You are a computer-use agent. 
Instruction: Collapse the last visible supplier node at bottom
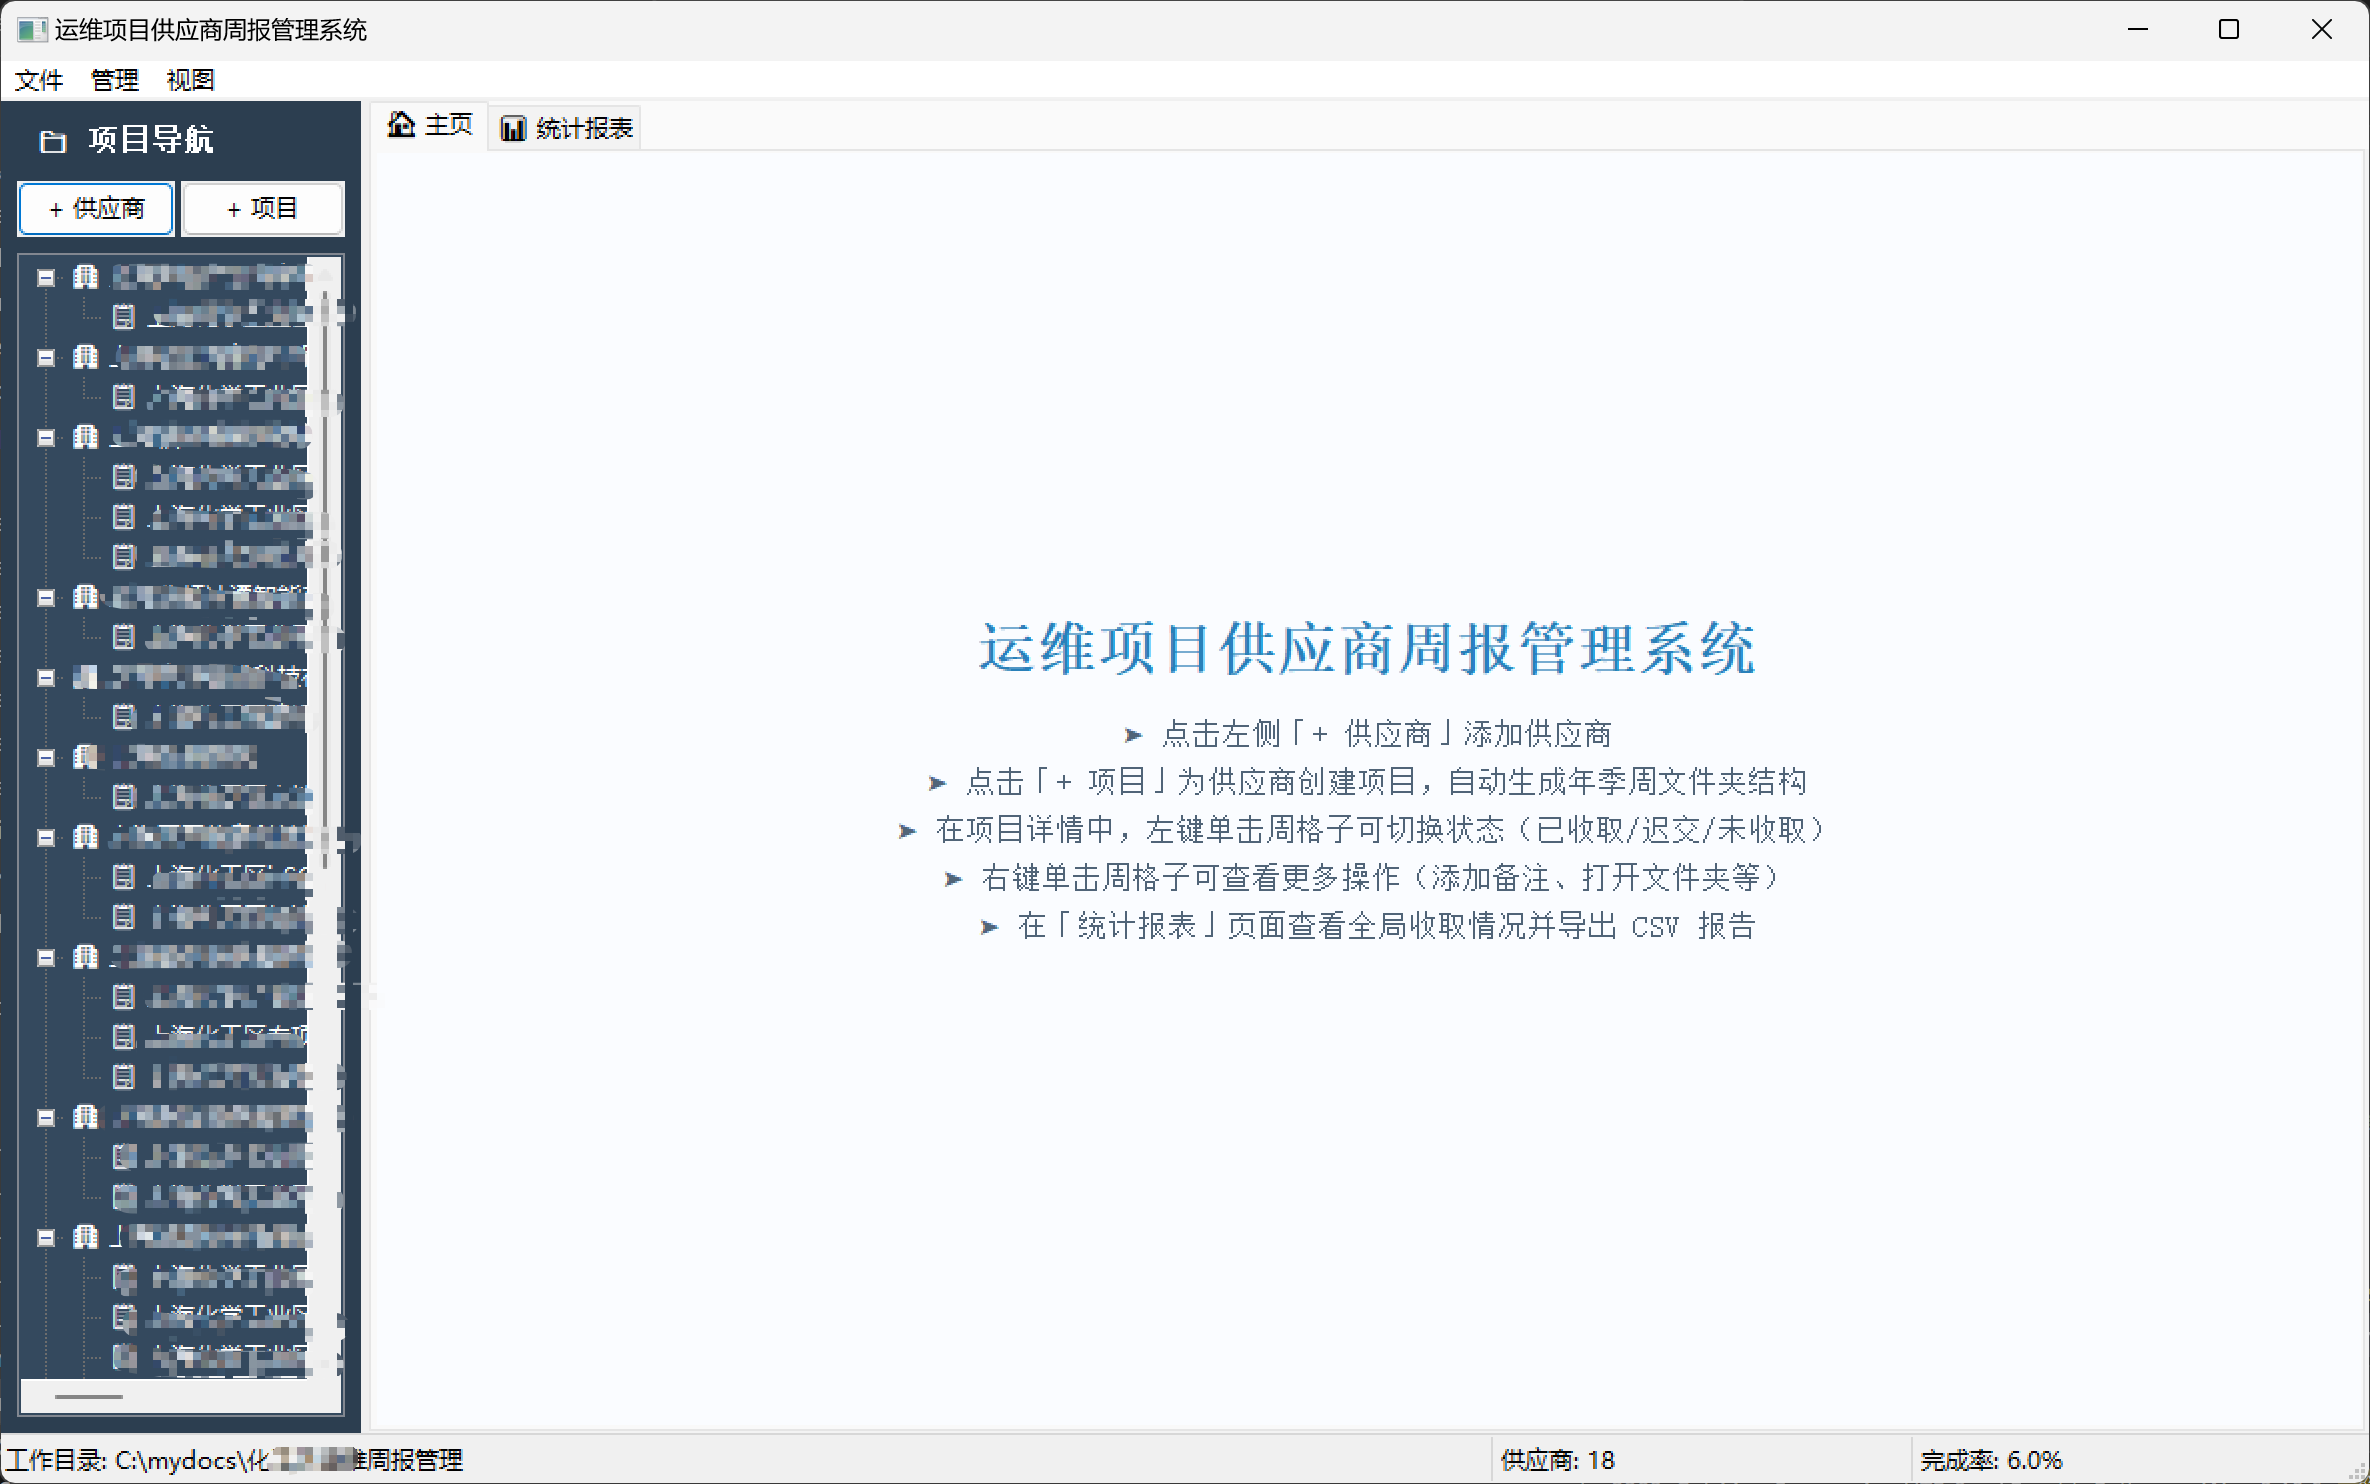click(46, 1237)
